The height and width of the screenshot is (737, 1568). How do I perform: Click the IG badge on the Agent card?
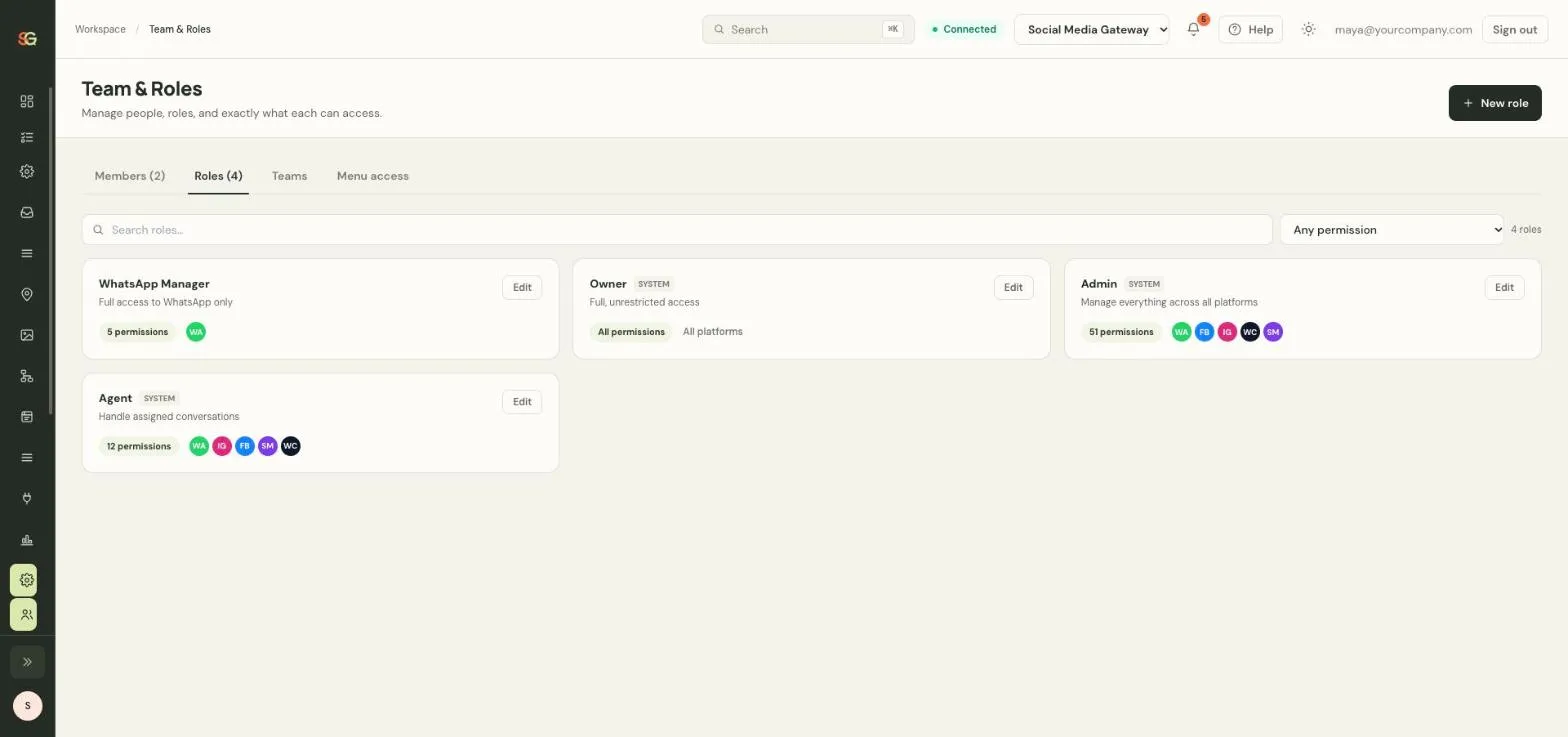pyautogui.click(x=222, y=446)
